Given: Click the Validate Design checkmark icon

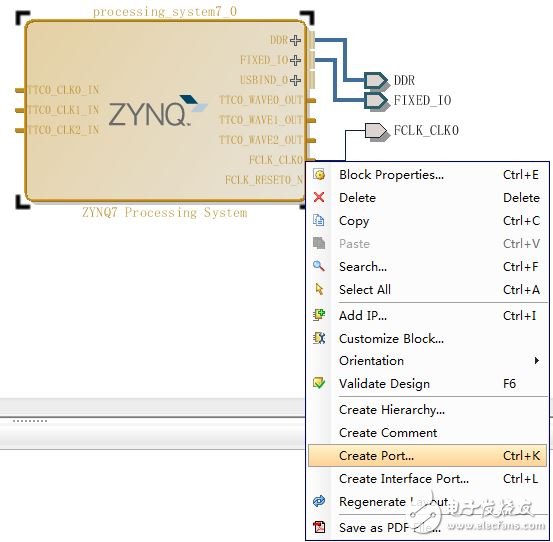Looking at the screenshot, I should (x=319, y=383).
